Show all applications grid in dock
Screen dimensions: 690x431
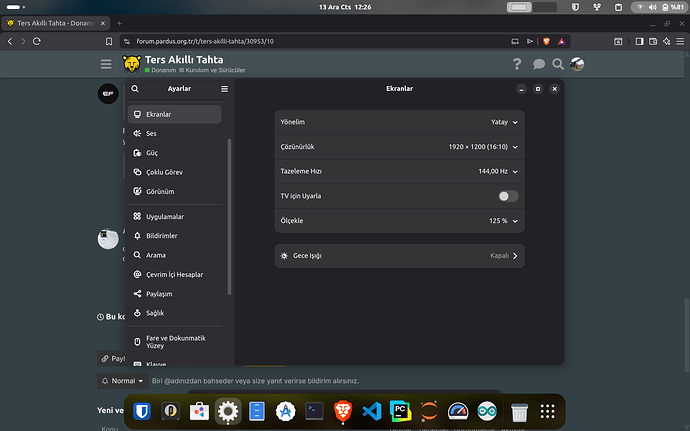(547, 410)
